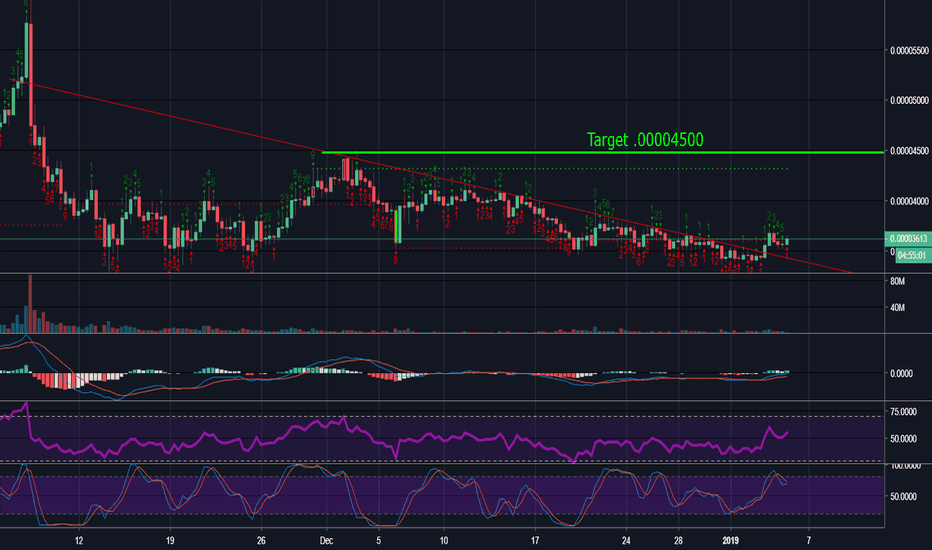Click the 0.00004000 price axis label
This screenshot has width=932, height=550.
coord(909,202)
